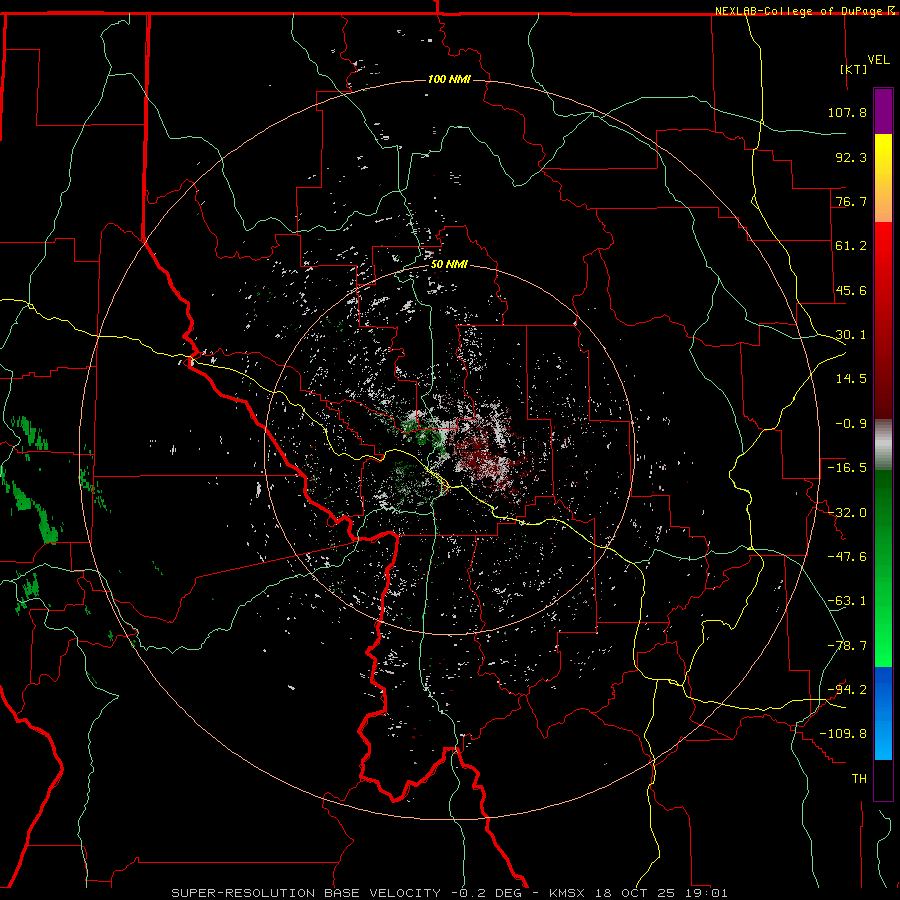Click the -63.1 velocity scale value
Image resolution: width=900 pixels, height=900 pixels.
coord(847,601)
